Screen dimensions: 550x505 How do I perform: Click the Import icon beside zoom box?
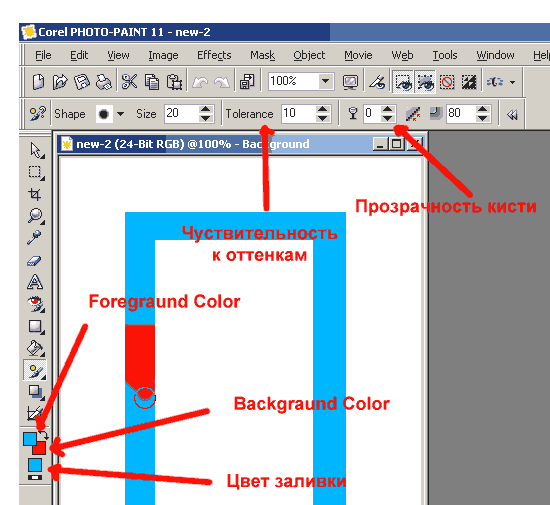pyautogui.click(x=247, y=82)
